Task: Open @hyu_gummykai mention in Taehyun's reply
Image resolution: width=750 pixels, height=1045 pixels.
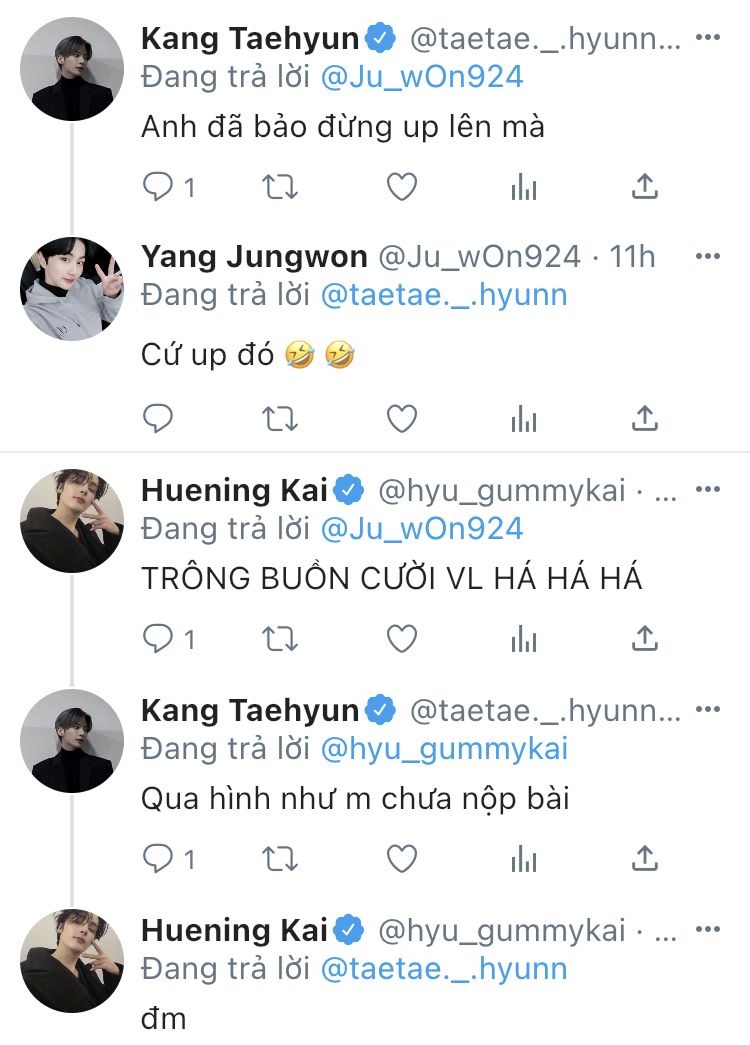Action: tap(443, 748)
